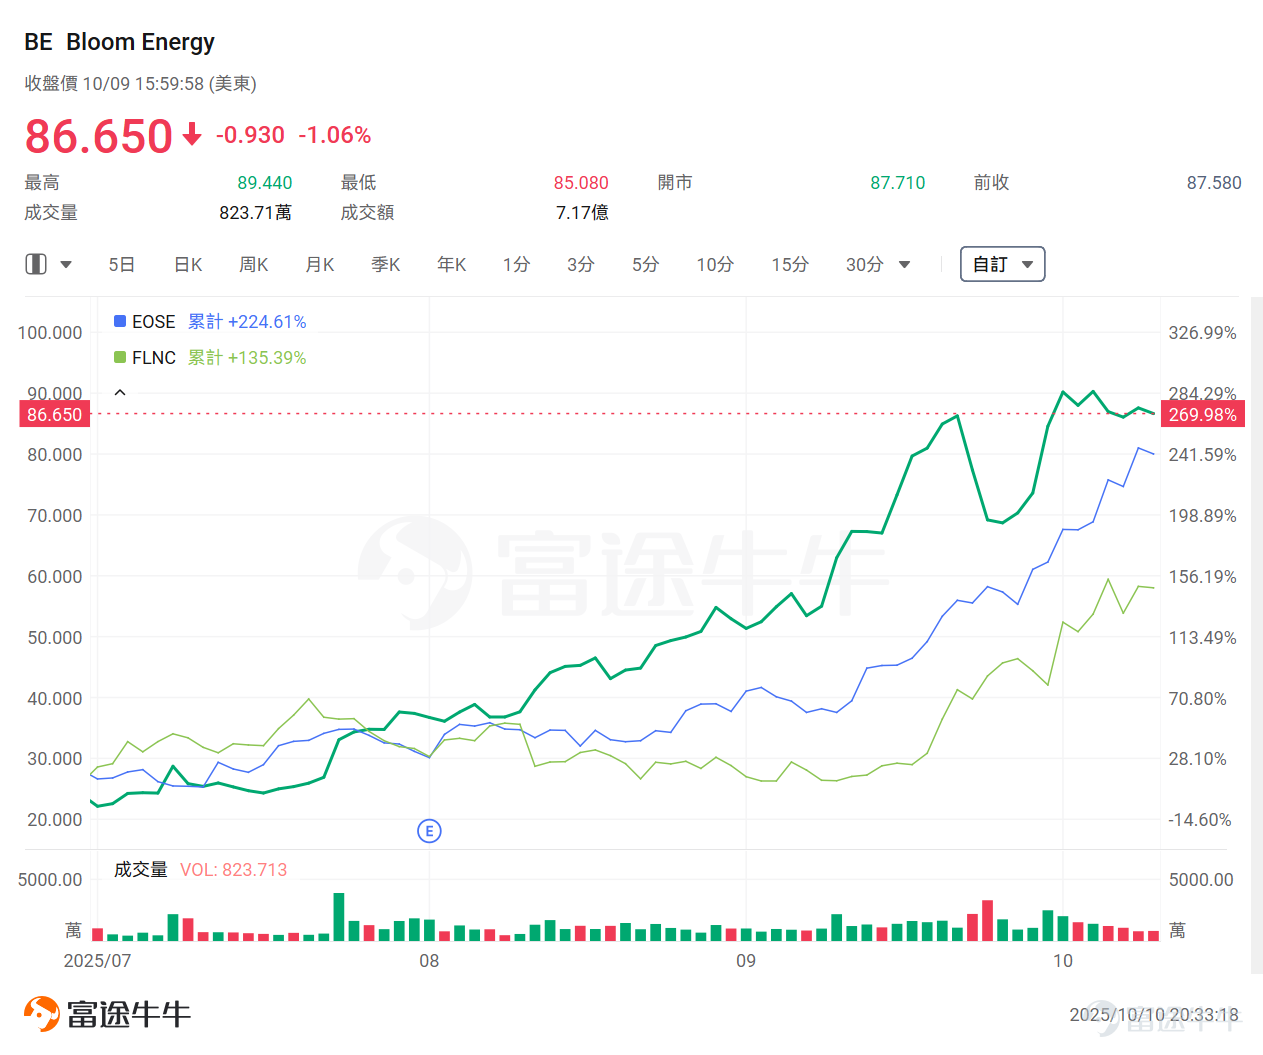This screenshot has height=1055, width=1263.
Task: Click the vertical scrollbar beside the chart
Action: (x=1257, y=635)
